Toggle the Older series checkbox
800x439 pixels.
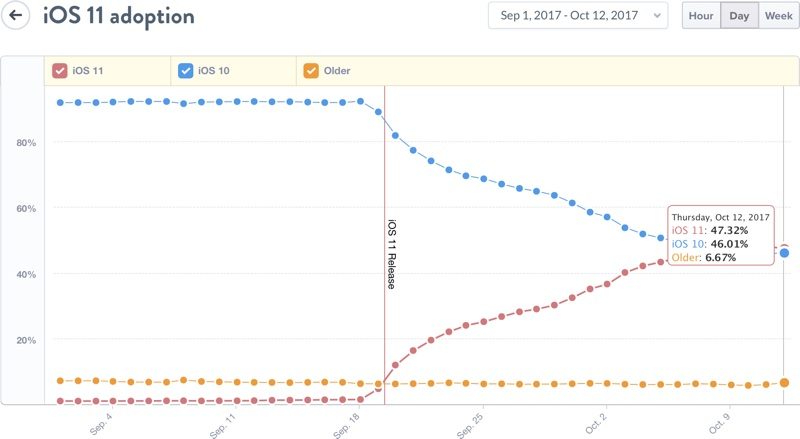[x=310, y=70]
